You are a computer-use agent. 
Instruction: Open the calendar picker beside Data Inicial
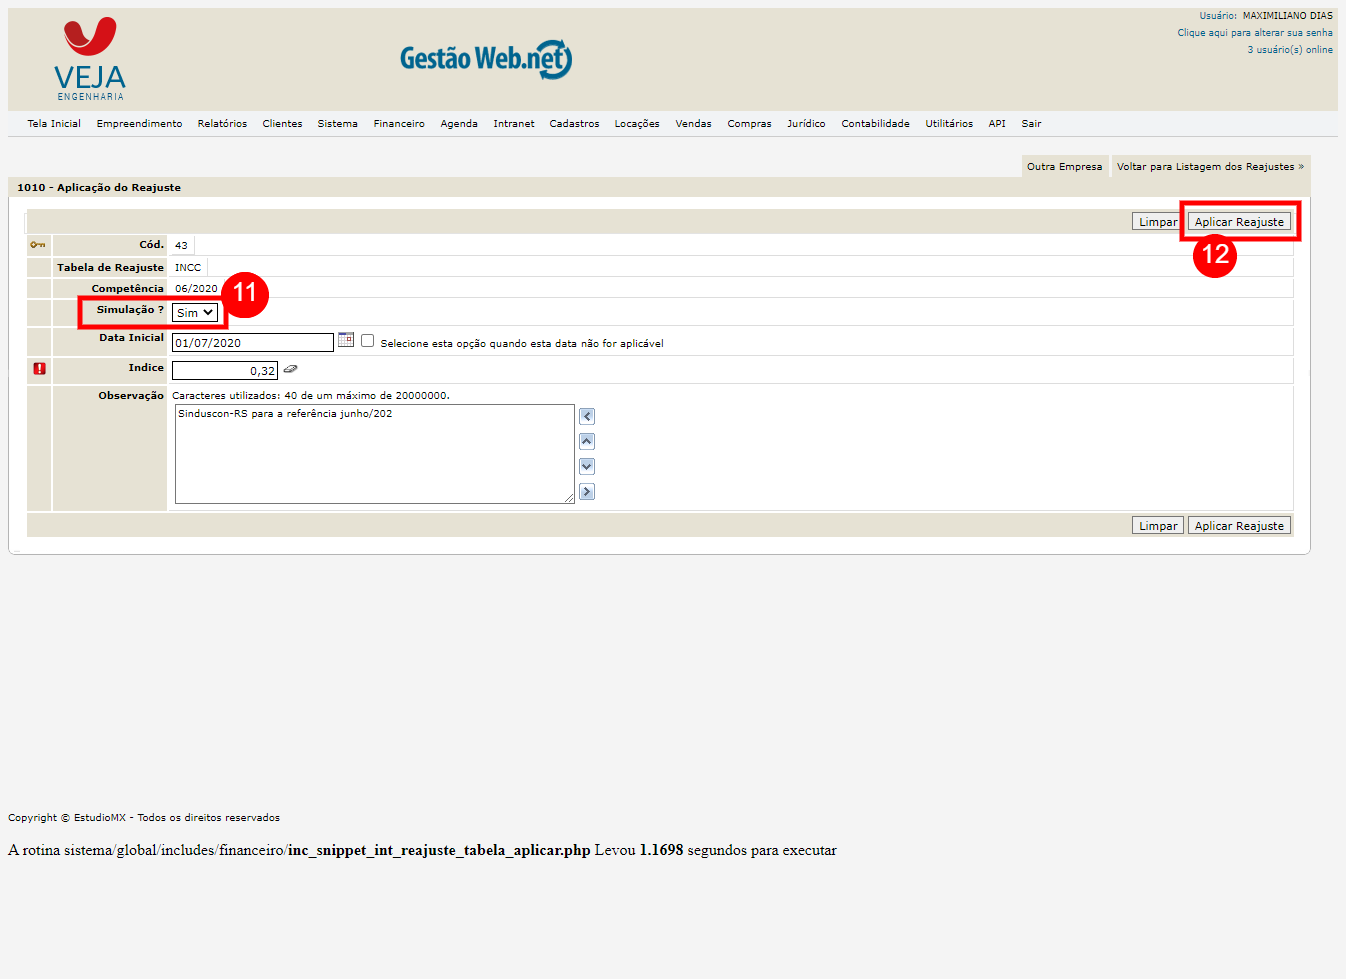tap(346, 340)
